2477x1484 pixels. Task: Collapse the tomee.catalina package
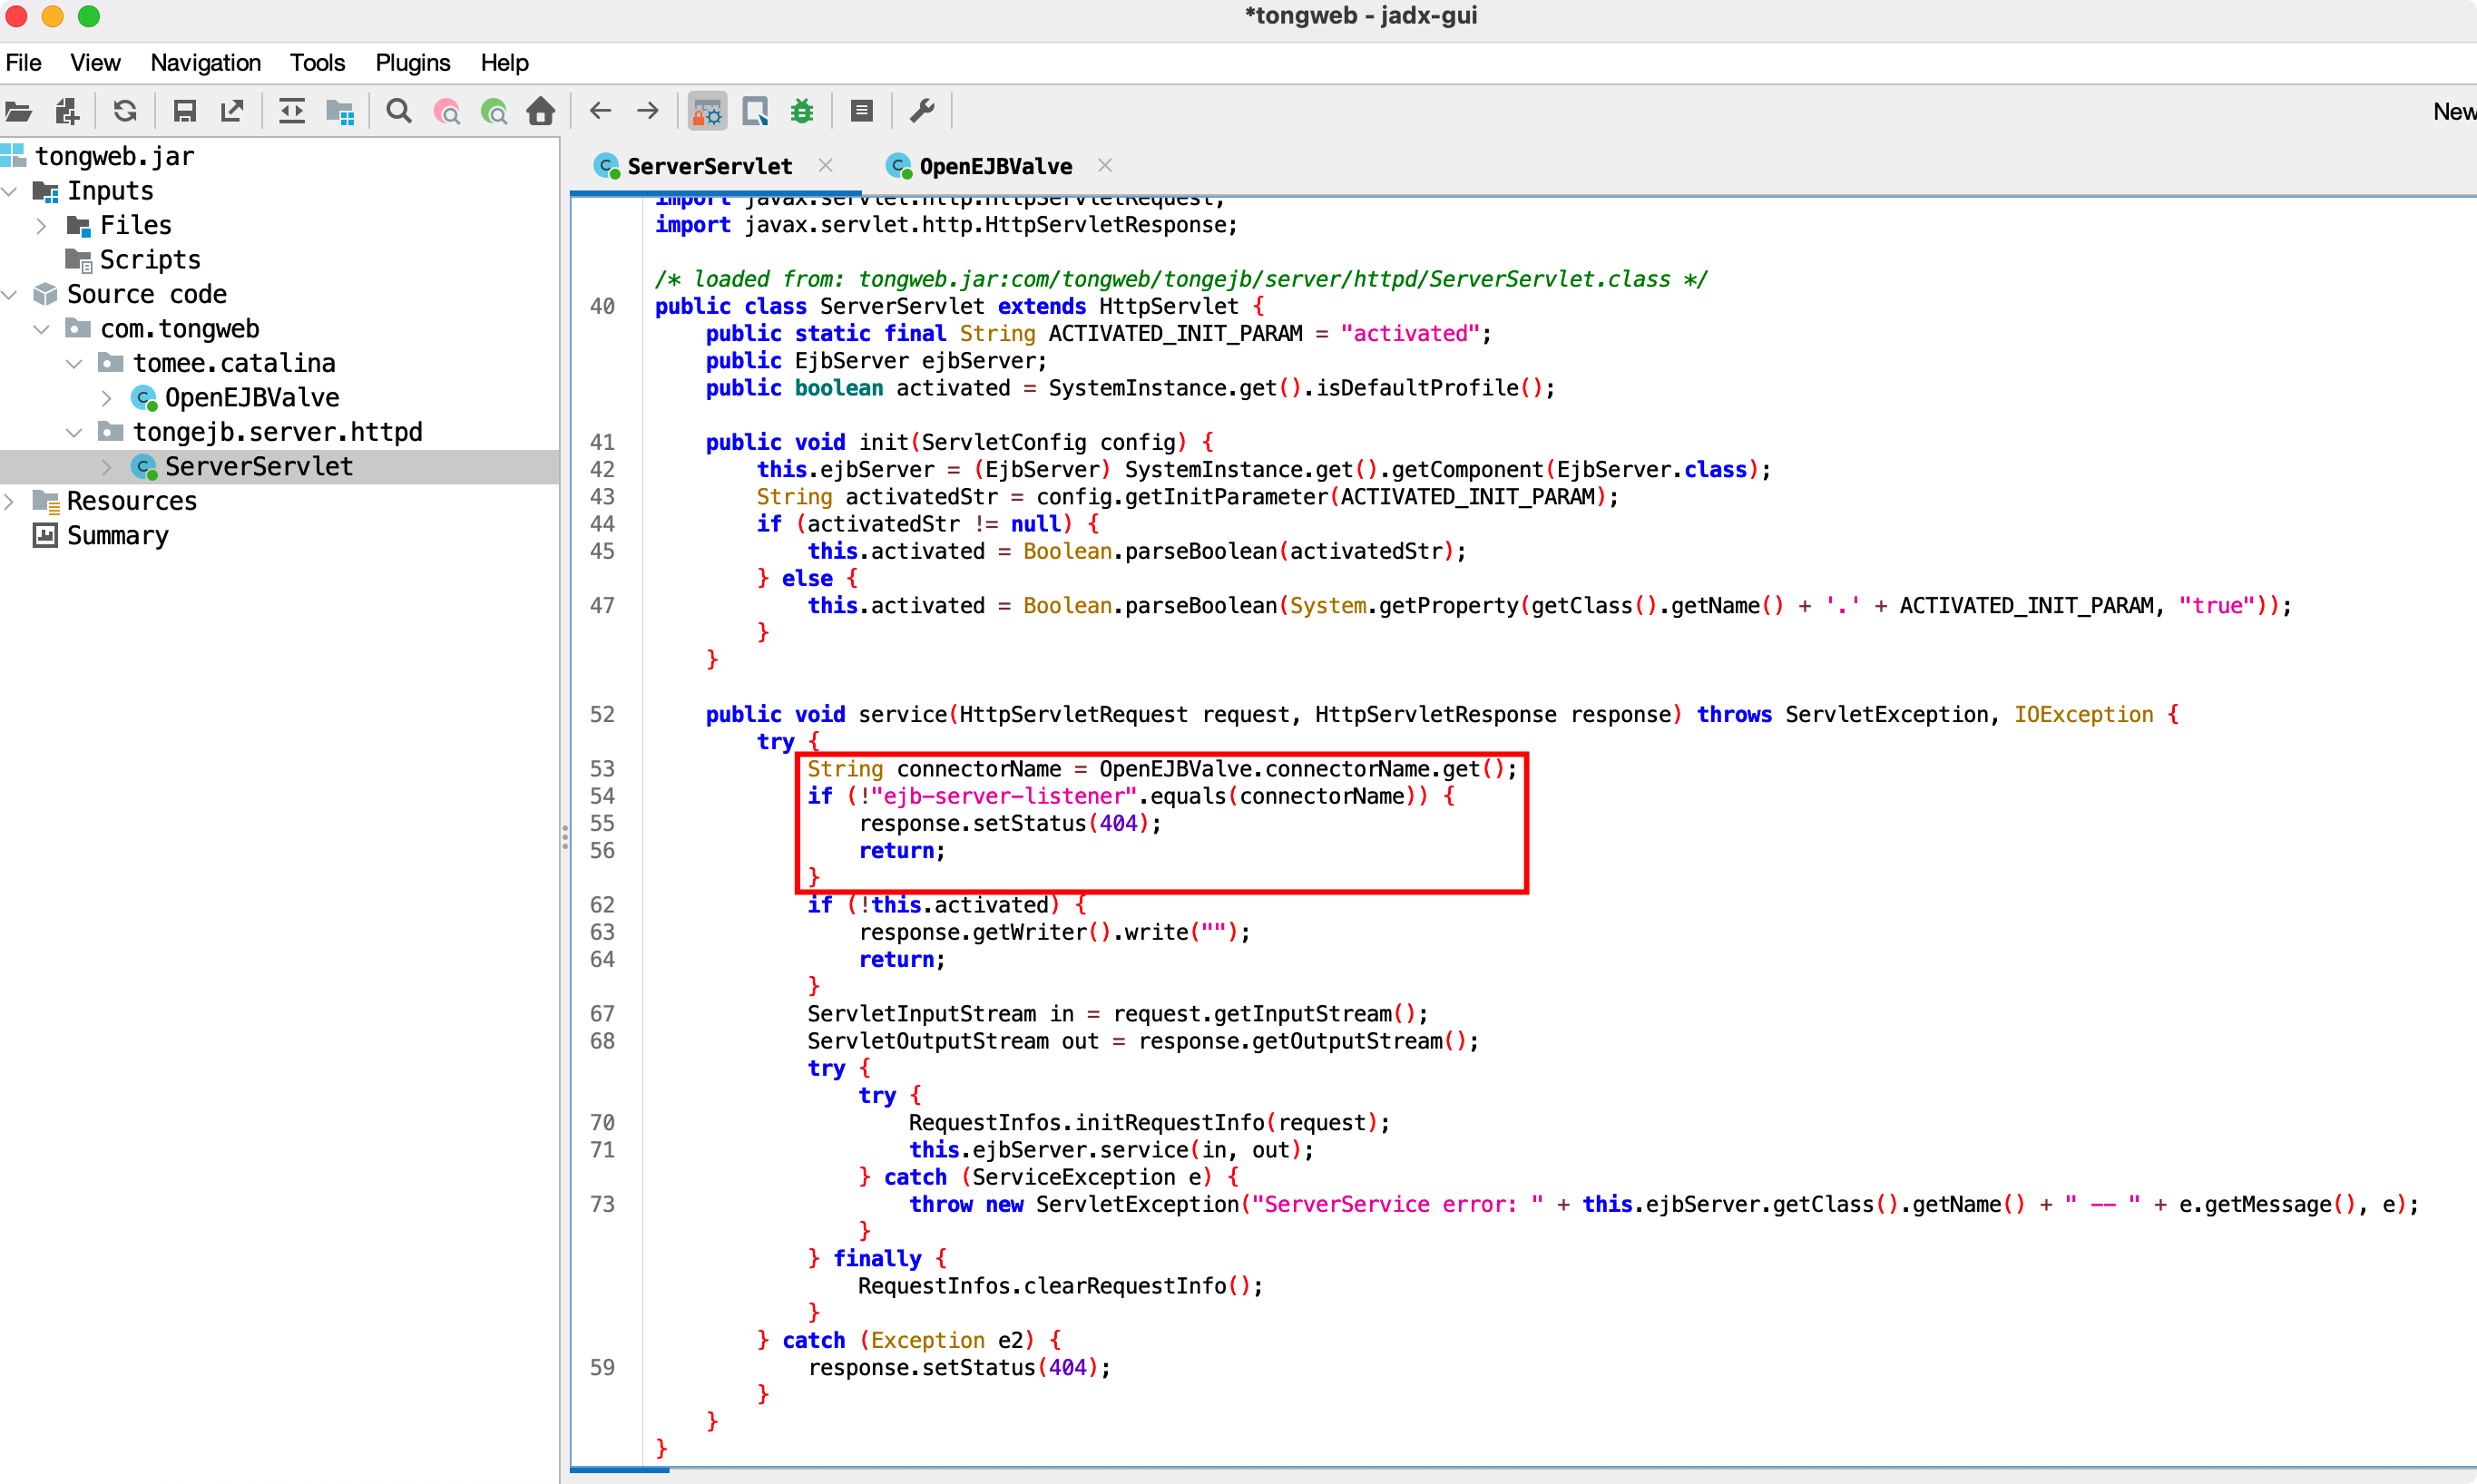pyautogui.click(x=74, y=363)
